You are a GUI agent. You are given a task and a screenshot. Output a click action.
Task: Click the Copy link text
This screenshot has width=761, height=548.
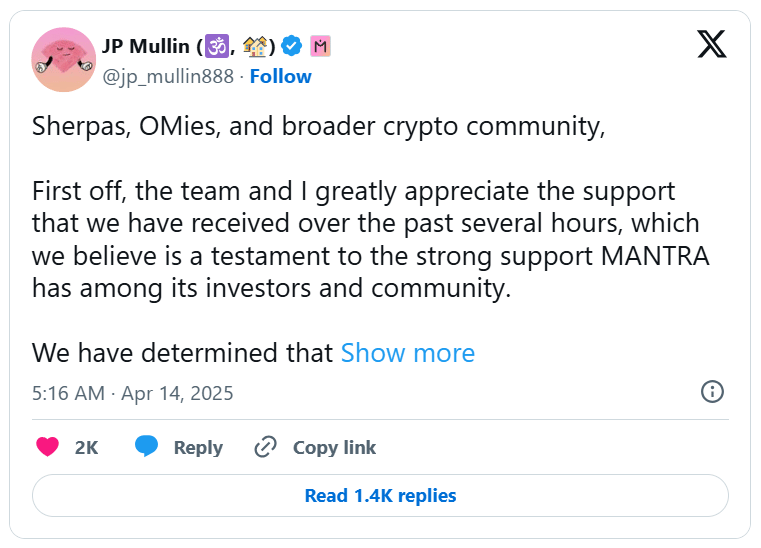point(334,447)
